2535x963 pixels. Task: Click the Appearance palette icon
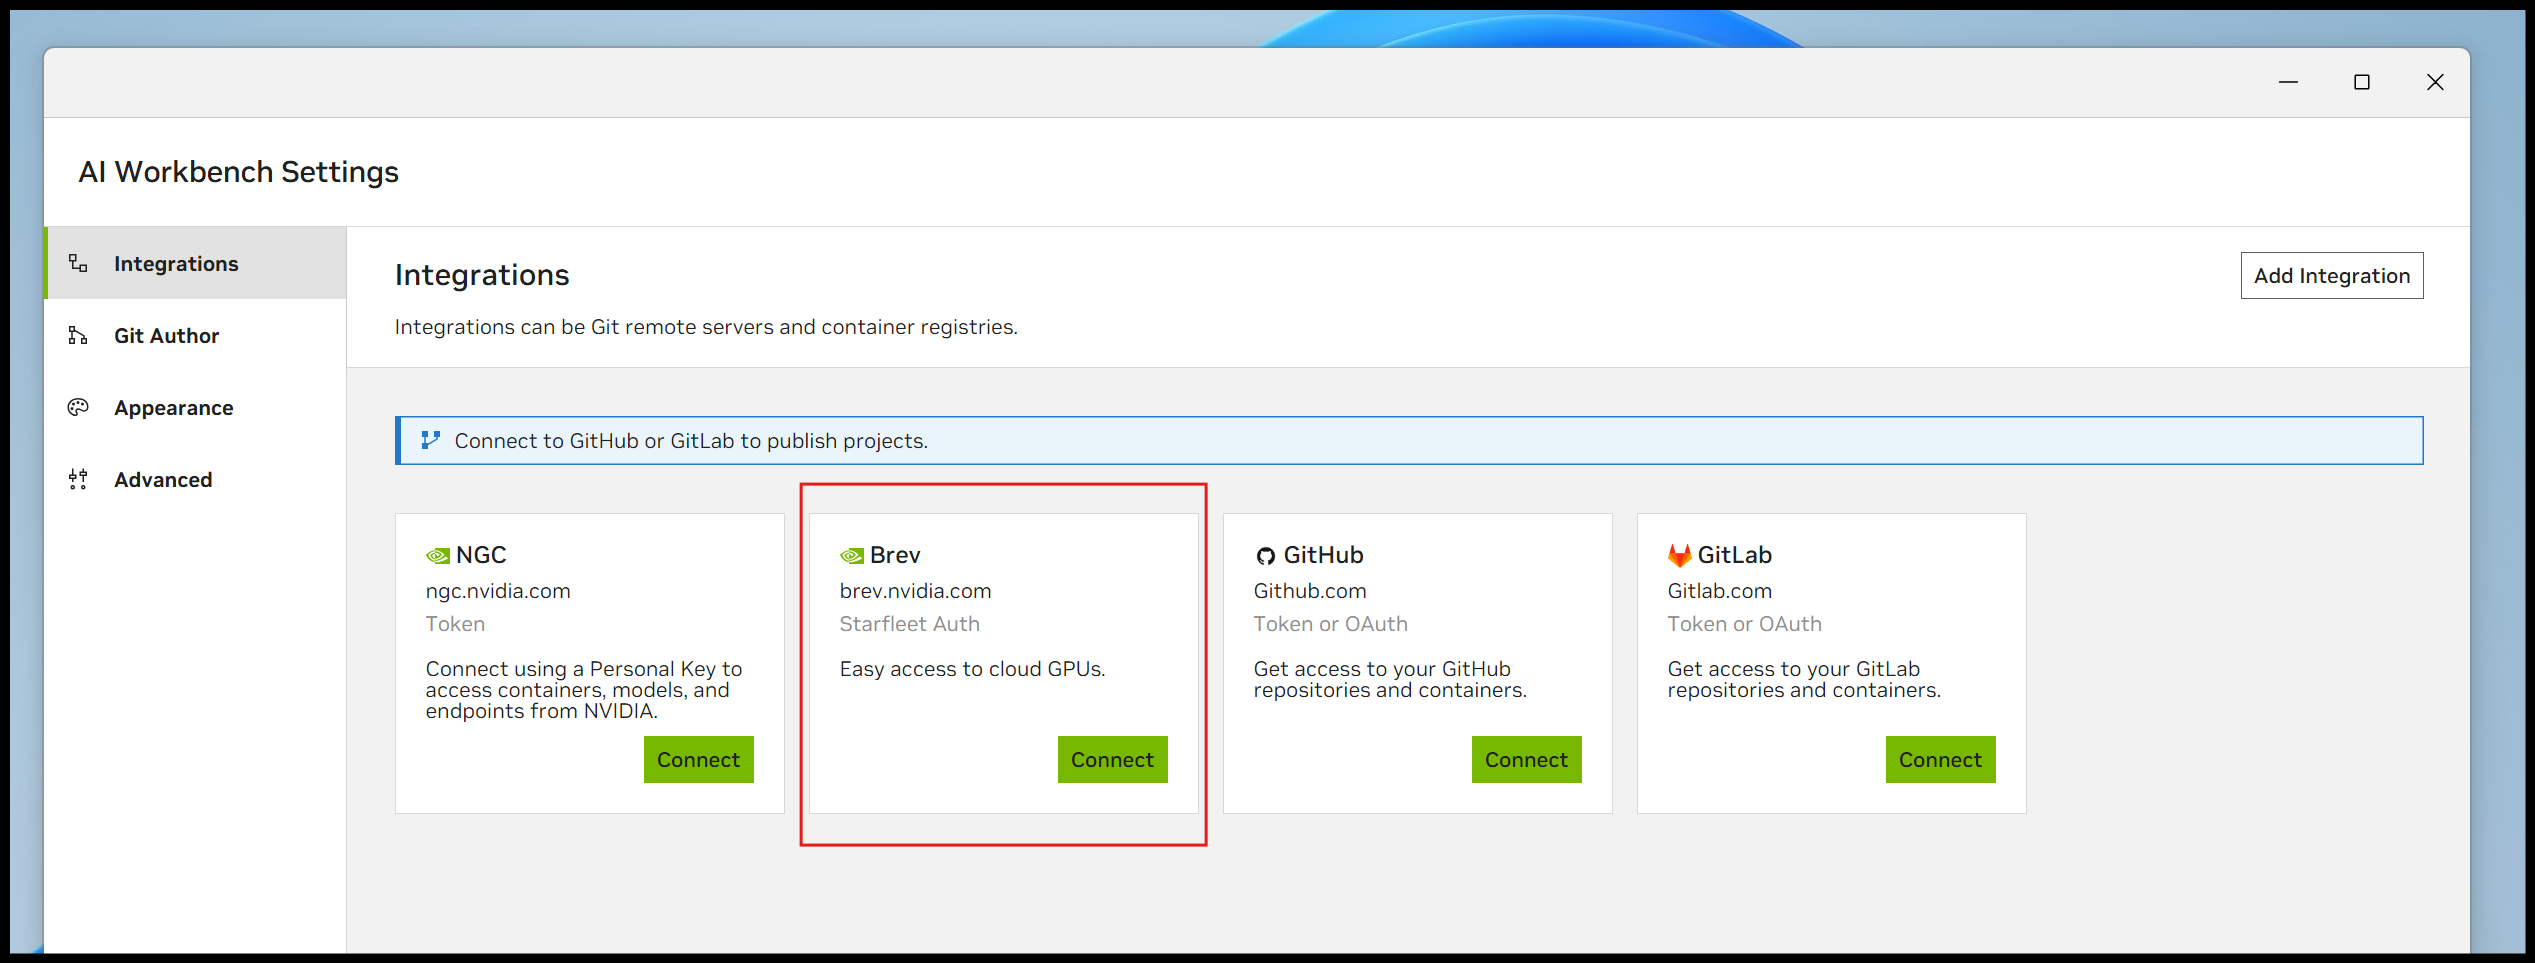pyautogui.click(x=78, y=408)
